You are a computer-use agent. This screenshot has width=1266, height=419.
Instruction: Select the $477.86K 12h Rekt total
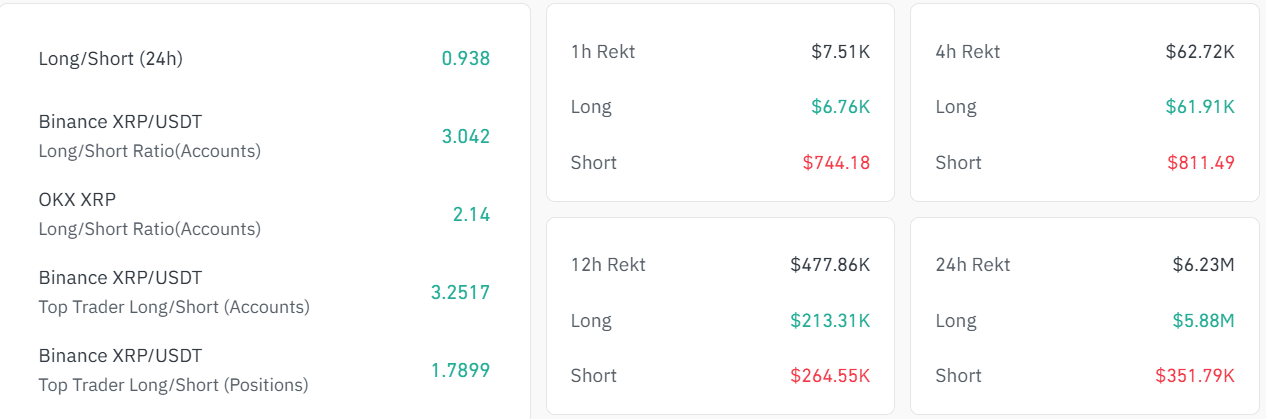point(830,265)
